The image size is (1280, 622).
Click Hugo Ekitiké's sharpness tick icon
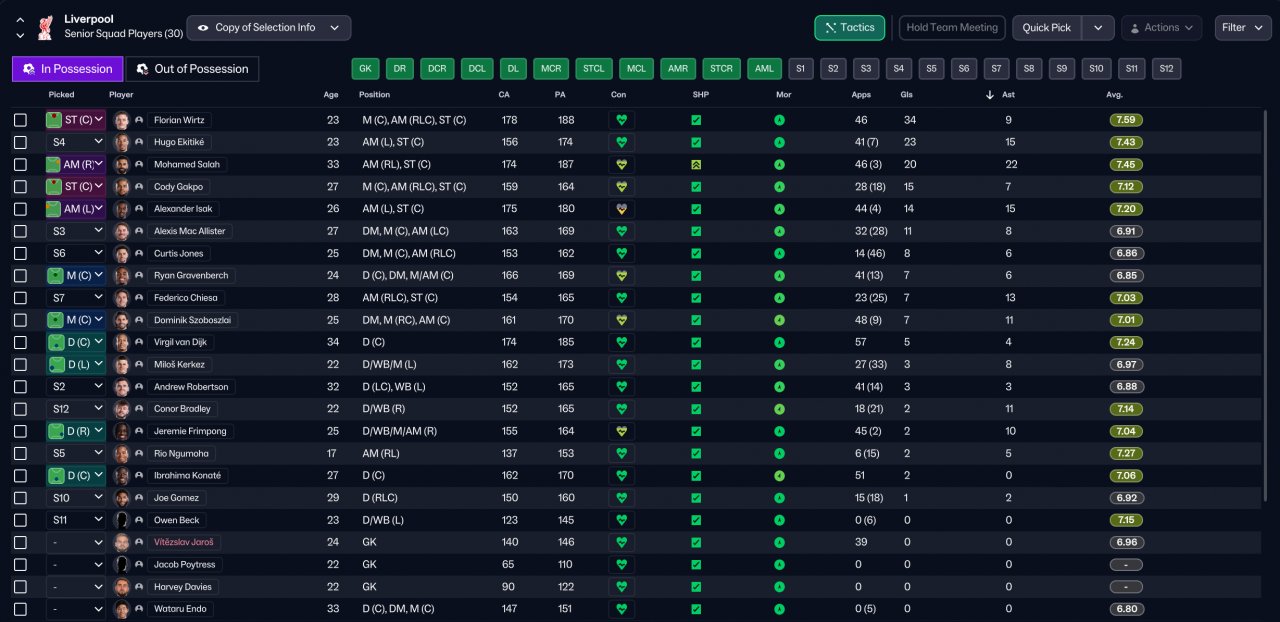click(696, 142)
